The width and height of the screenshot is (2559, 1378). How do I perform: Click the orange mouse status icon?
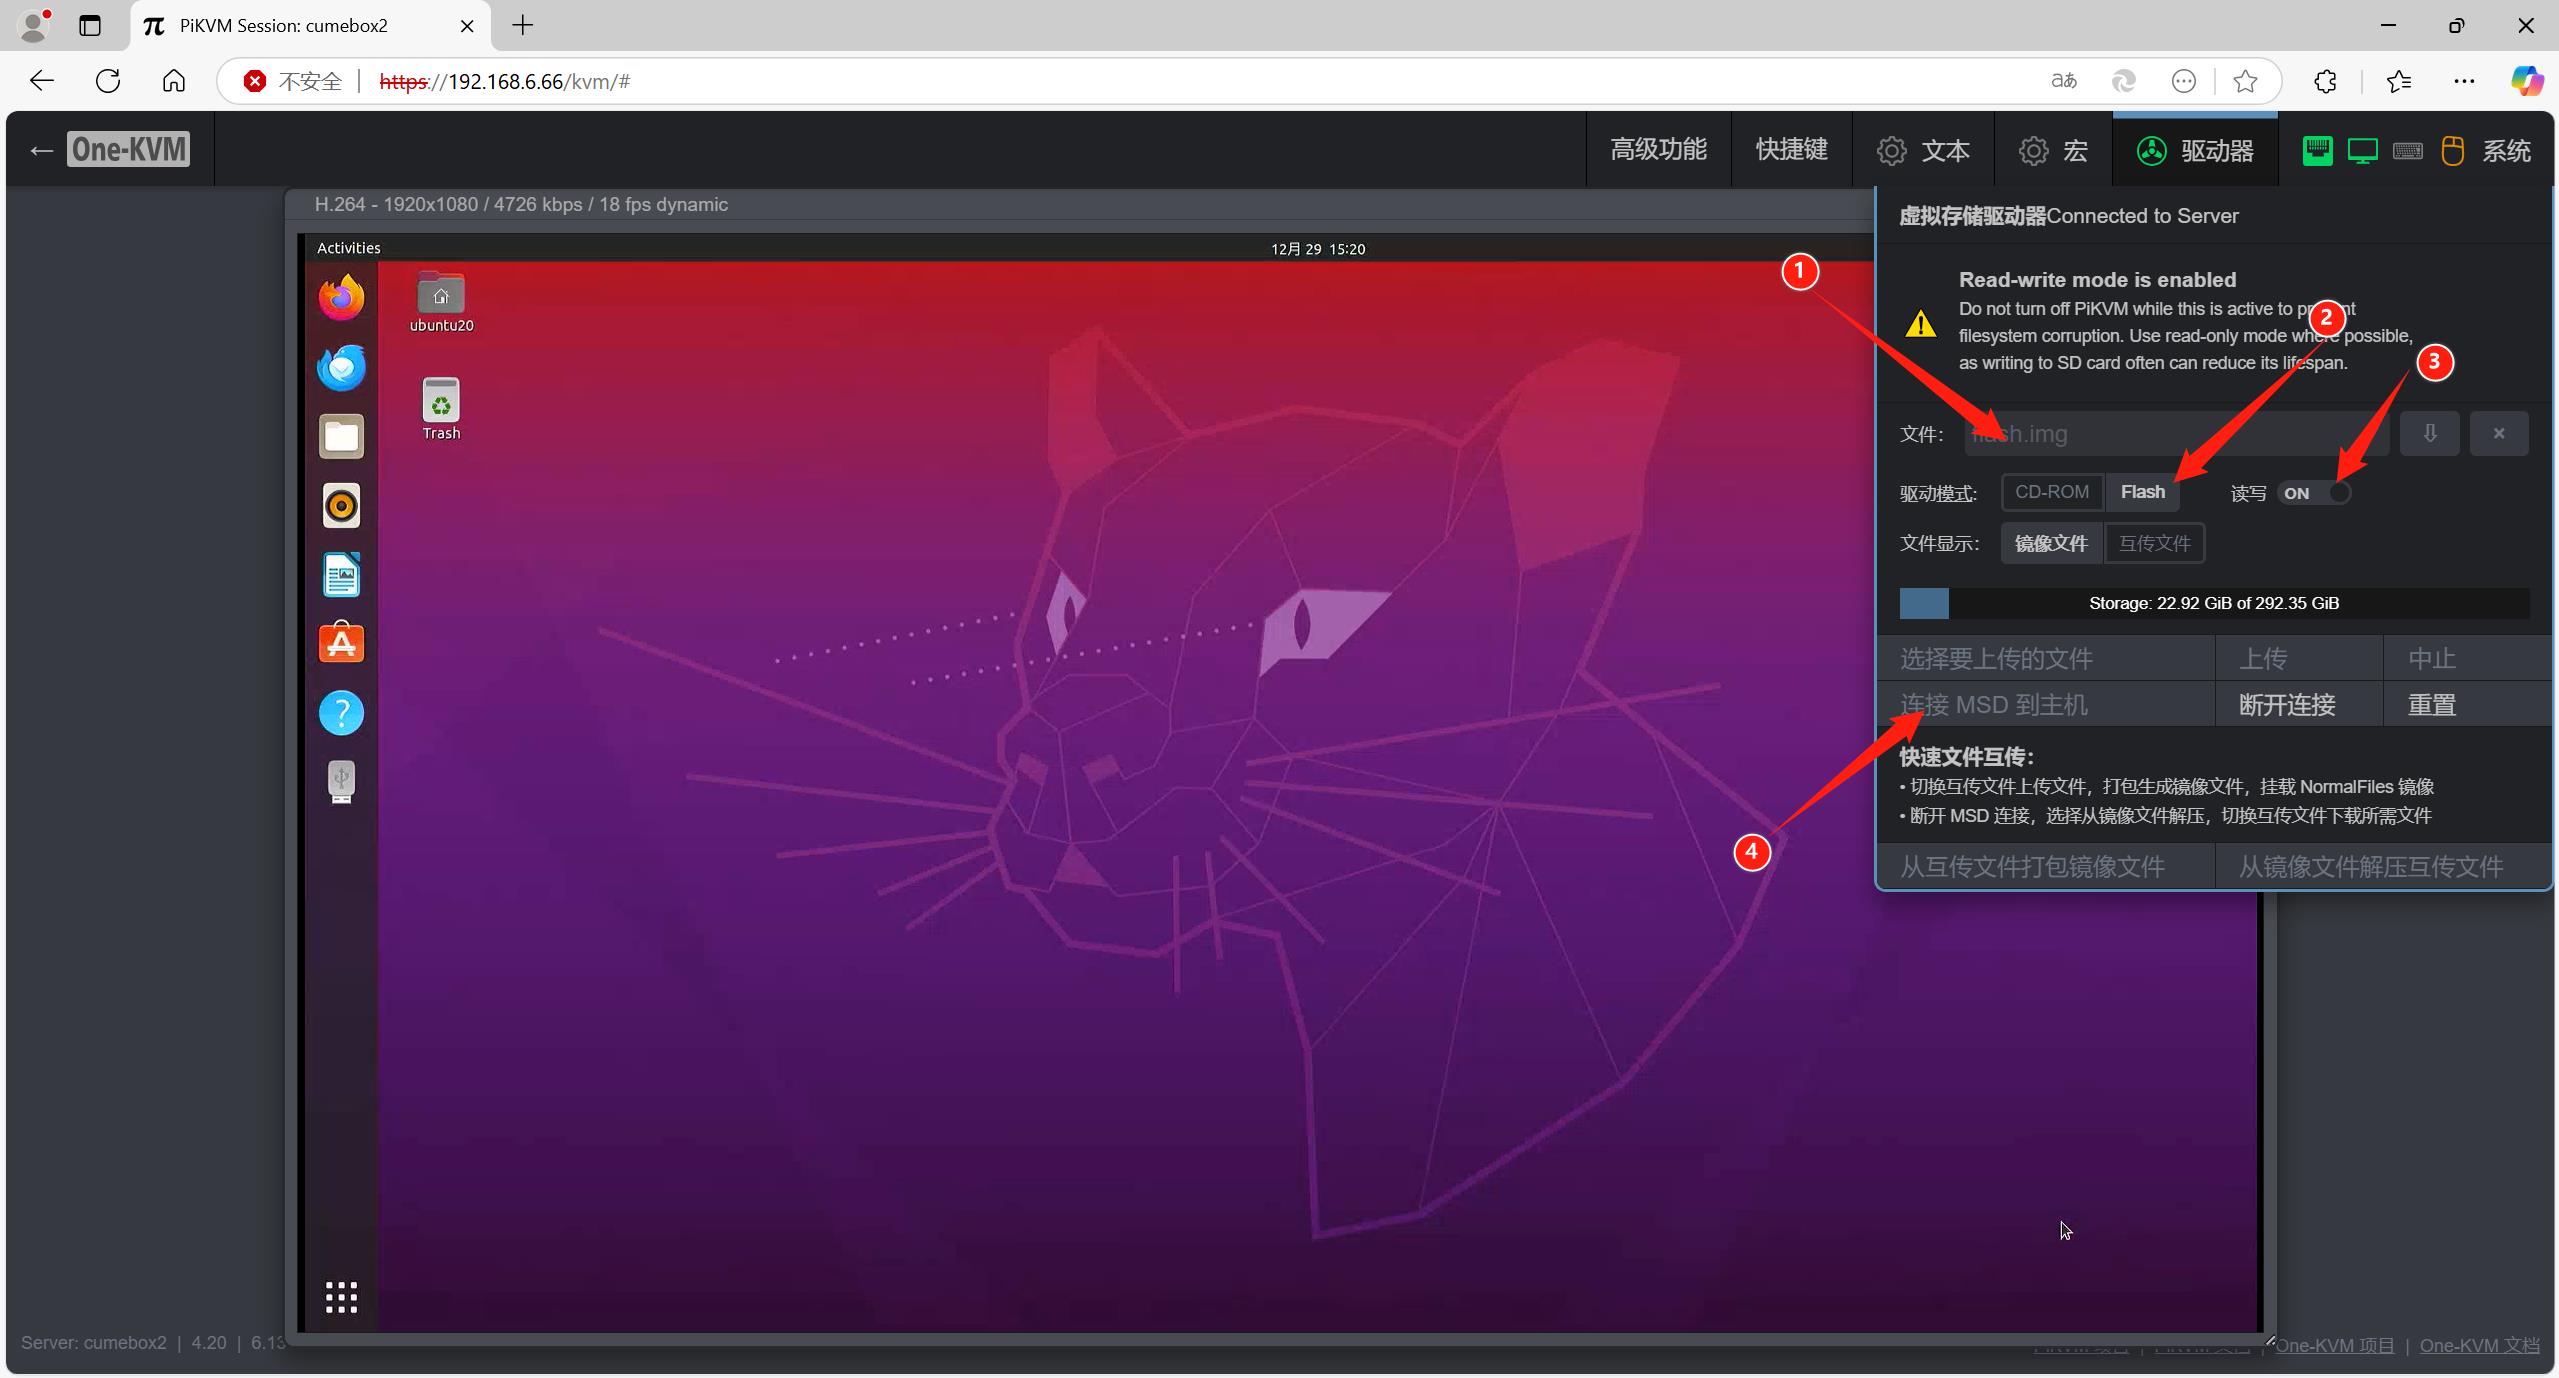[2452, 151]
